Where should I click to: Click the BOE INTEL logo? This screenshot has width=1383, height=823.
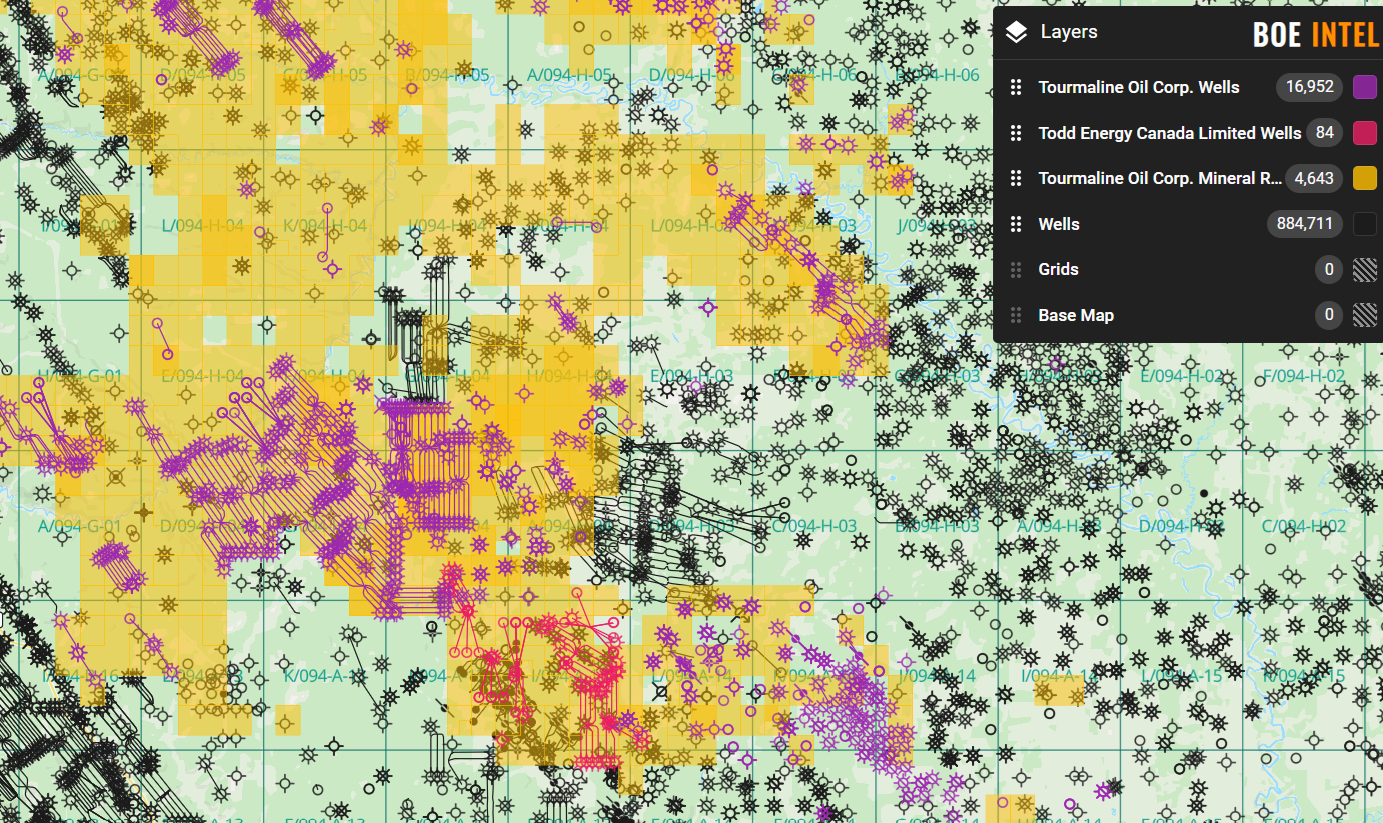point(1315,36)
